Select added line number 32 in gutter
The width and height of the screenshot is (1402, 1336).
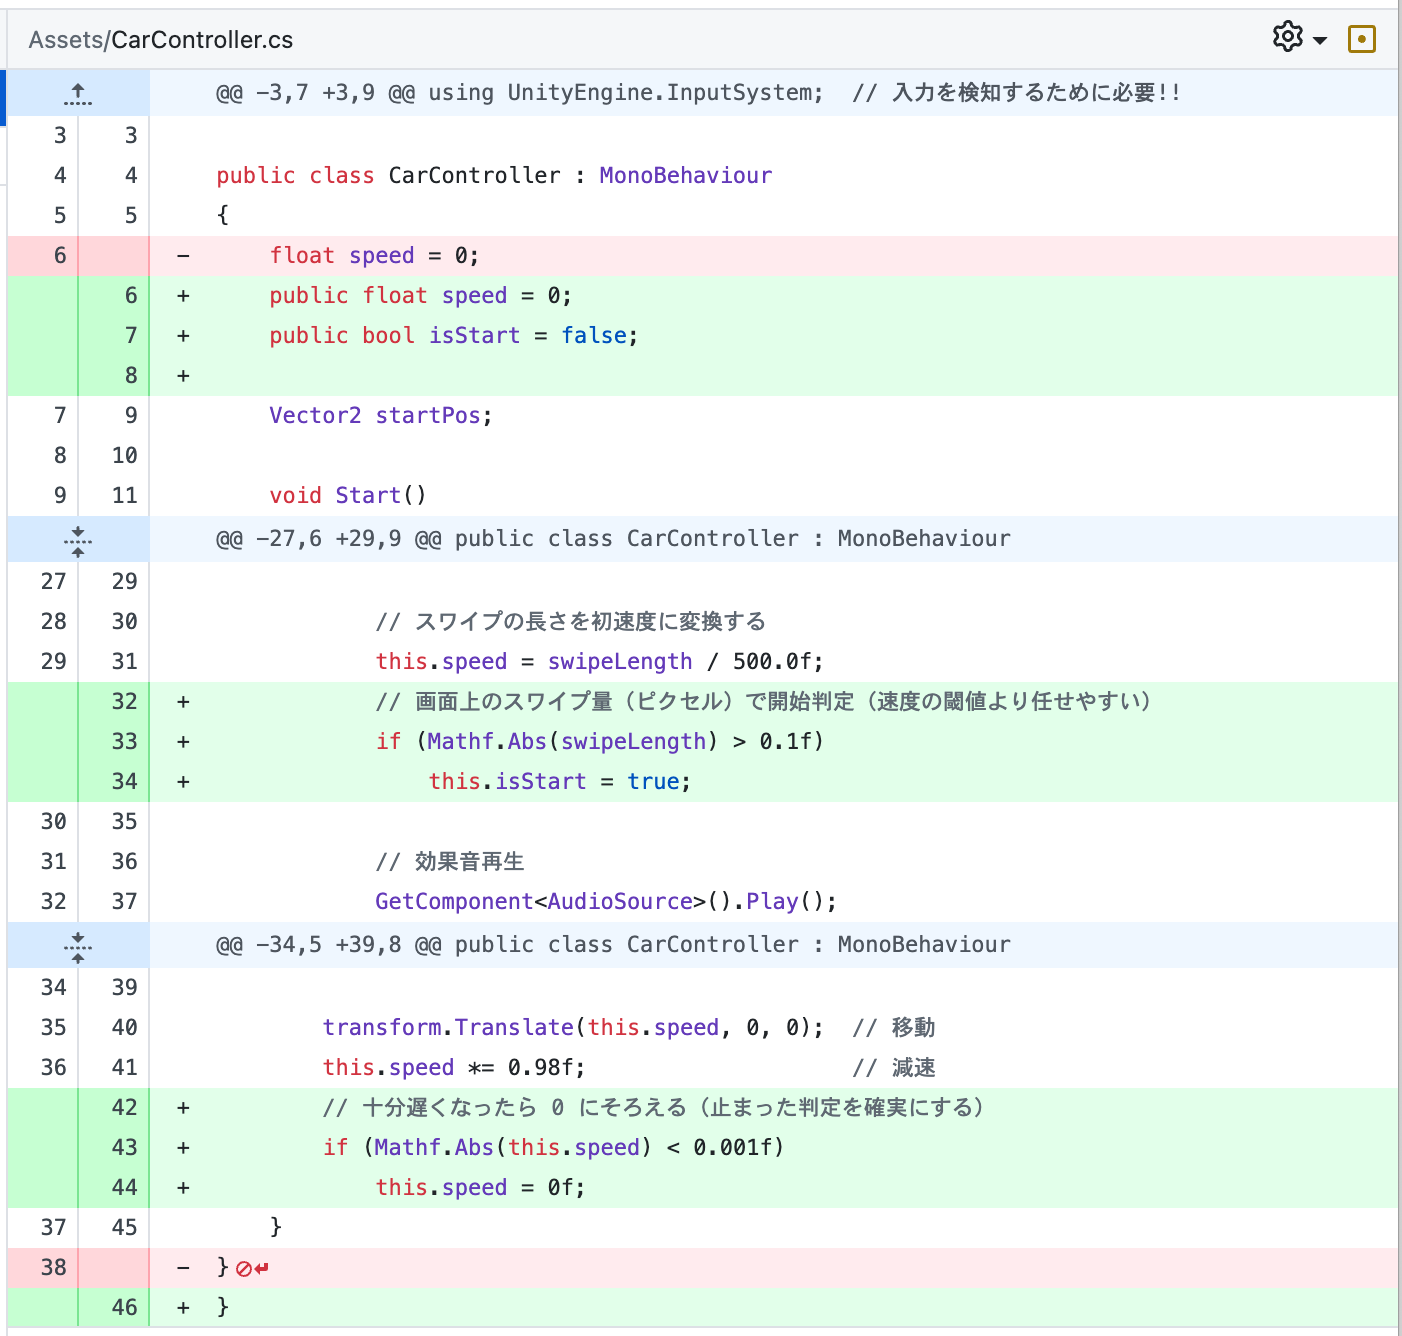pyautogui.click(x=124, y=702)
